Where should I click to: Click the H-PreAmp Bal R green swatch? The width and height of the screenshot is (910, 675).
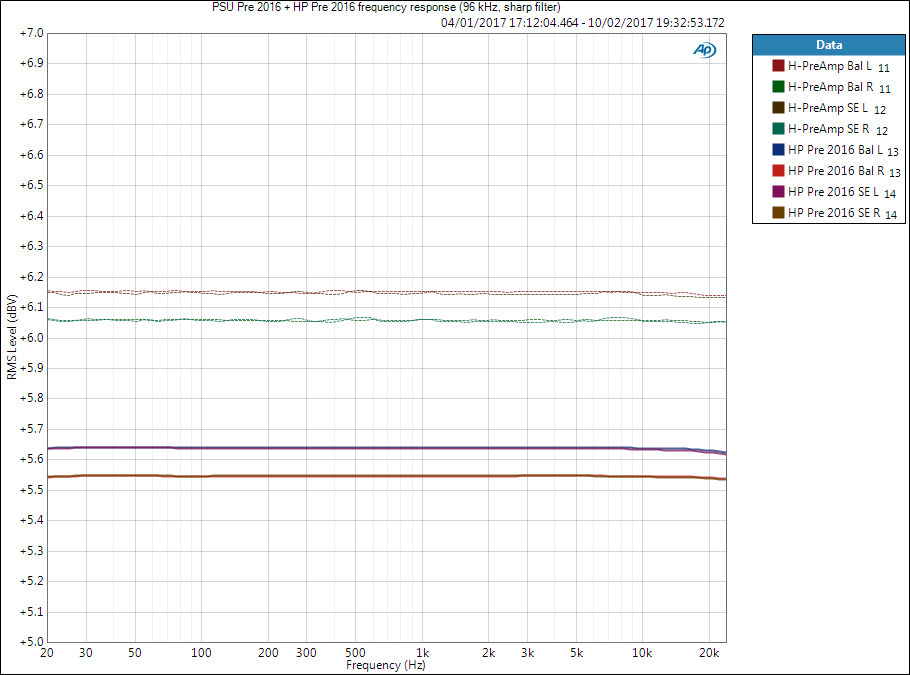pyautogui.click(x=778, y=86)
